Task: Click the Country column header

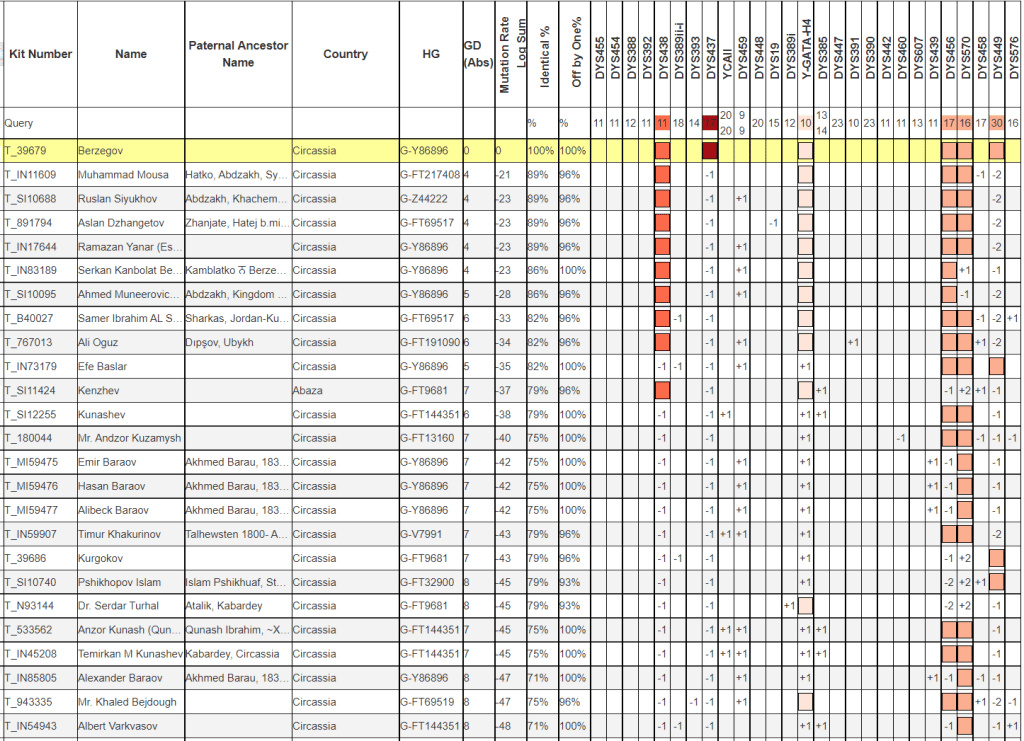Action: 345,54
